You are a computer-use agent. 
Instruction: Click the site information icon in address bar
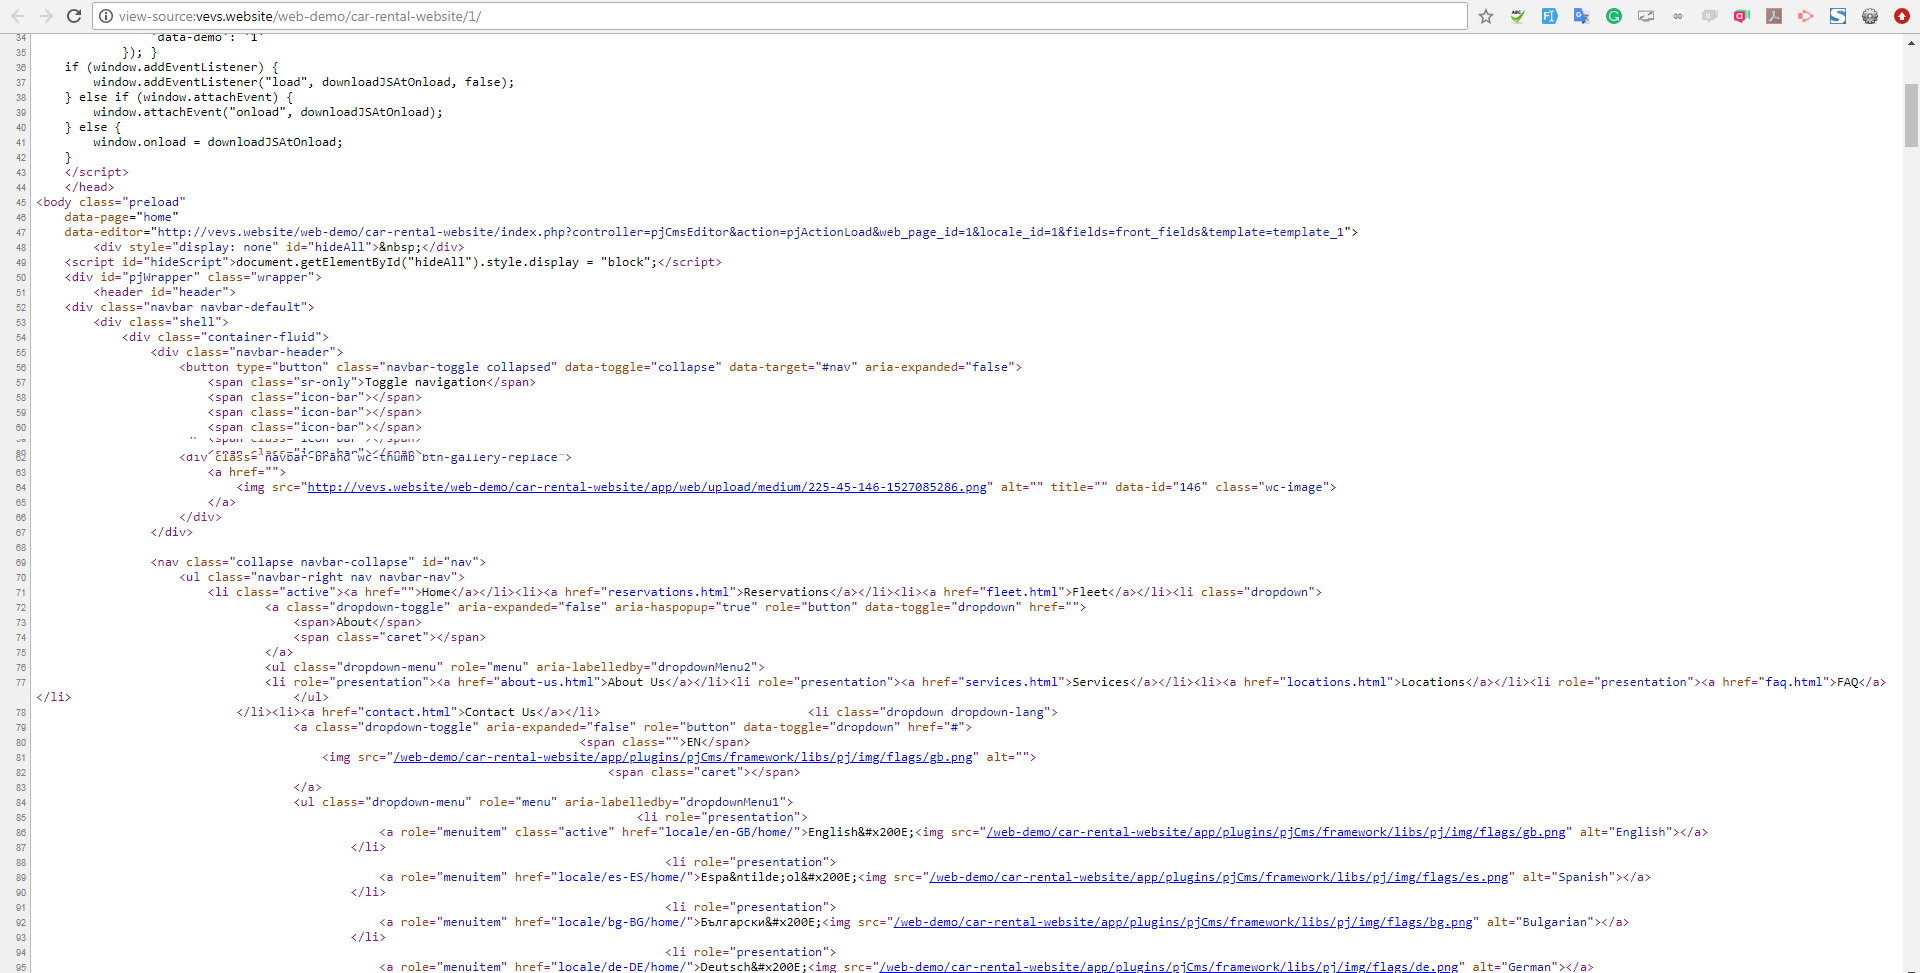[105, 16]
